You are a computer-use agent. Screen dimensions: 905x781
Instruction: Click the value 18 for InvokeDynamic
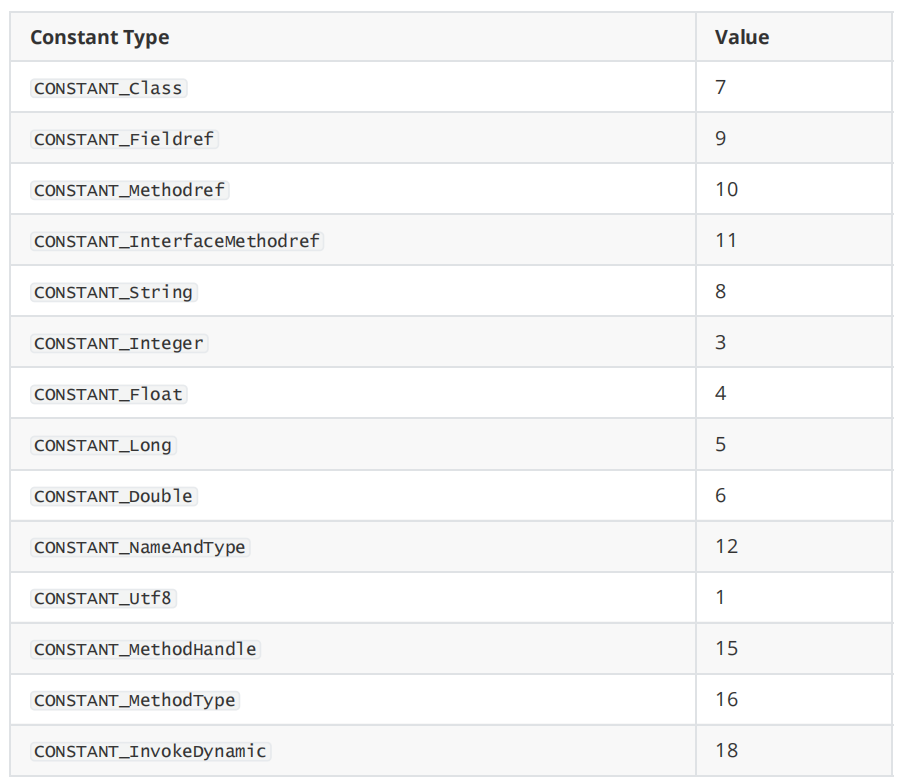[727, 750]
